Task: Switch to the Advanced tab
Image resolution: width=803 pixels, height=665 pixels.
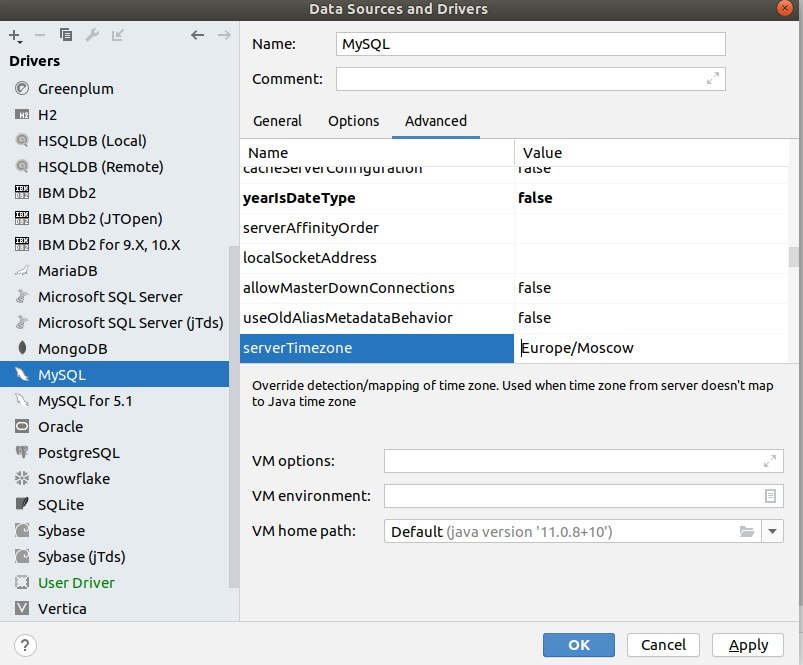Action: pyautogui.click(x=436, y=121)
